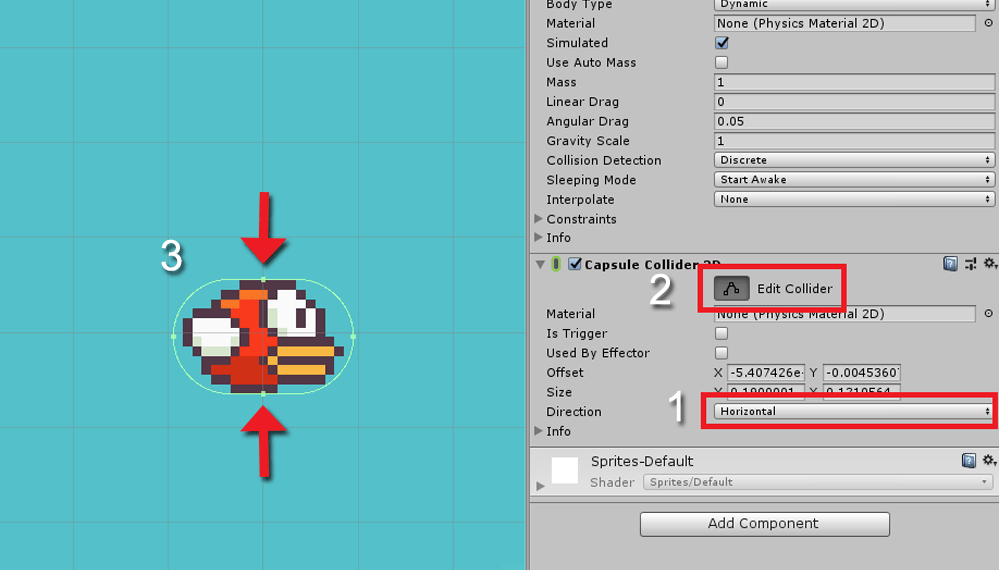Select the red bird sprite in the scene
Viewport: 999px width, 570px height.
(x=263, y=336)
